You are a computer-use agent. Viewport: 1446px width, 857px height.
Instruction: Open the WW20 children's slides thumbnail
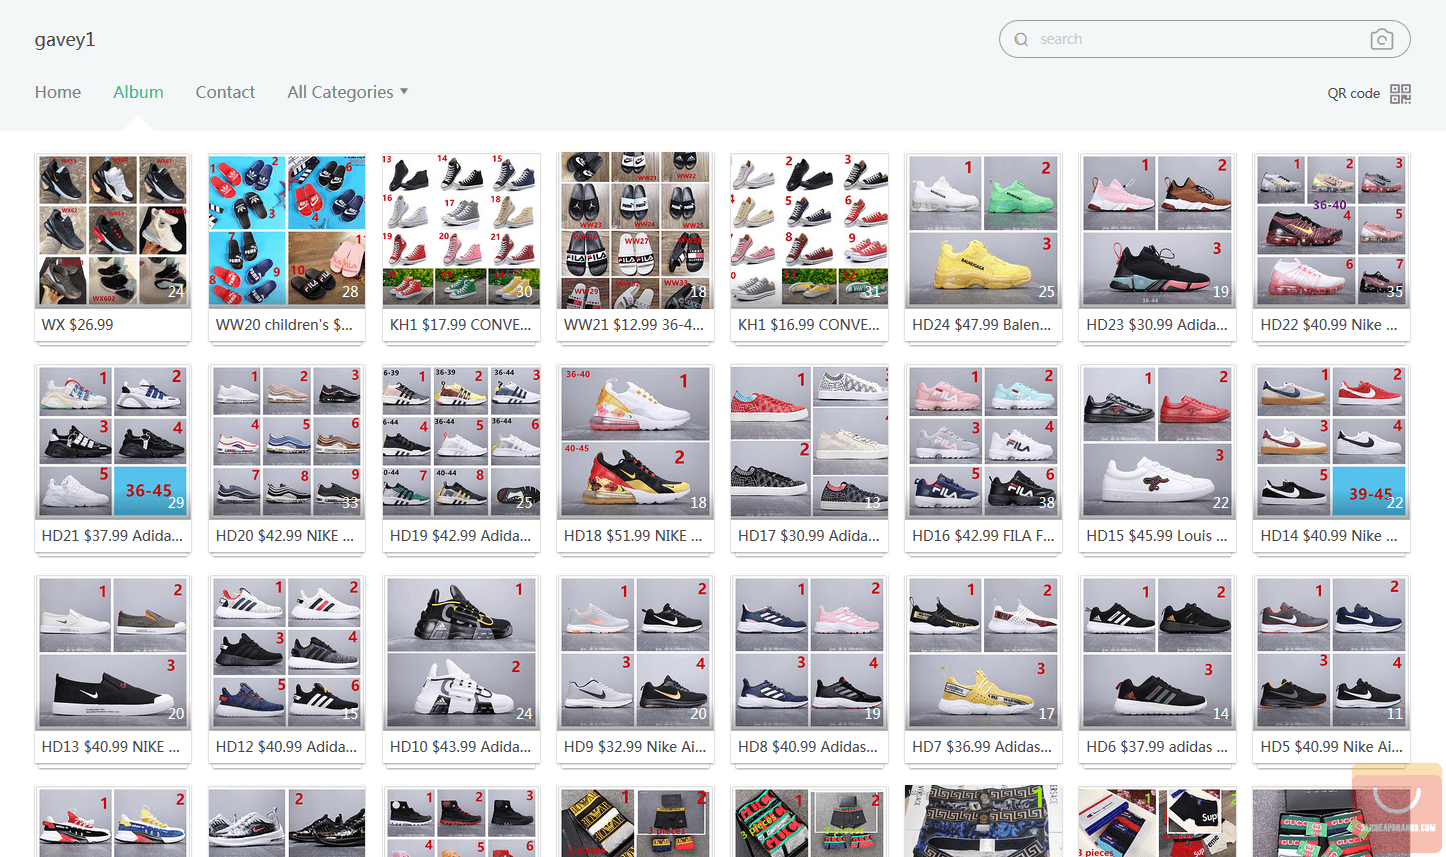point(287,230)
